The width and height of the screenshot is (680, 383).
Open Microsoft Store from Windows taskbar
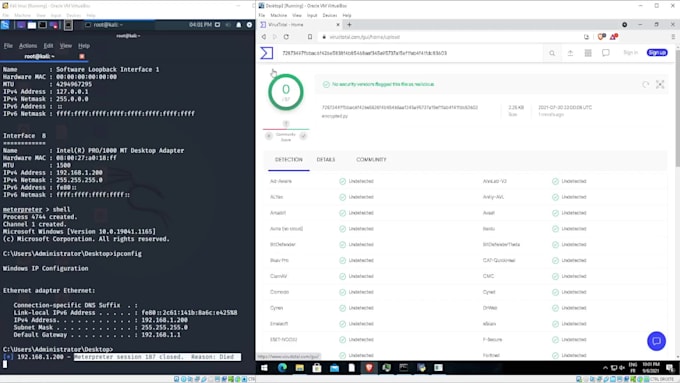pyautogui.click(x=317, y=368)
